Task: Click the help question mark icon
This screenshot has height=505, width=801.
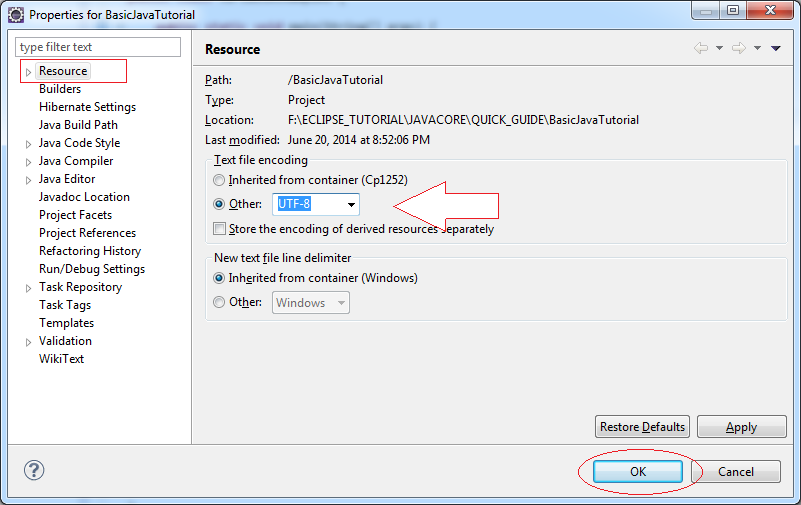Action: pos(34,470)
